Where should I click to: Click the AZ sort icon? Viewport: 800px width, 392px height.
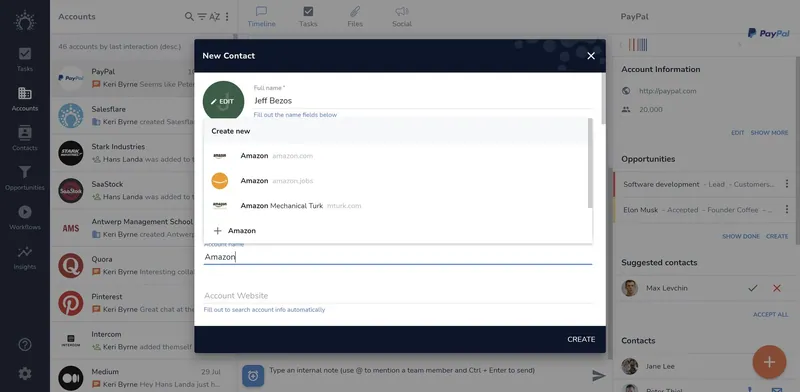coord(215,17)
